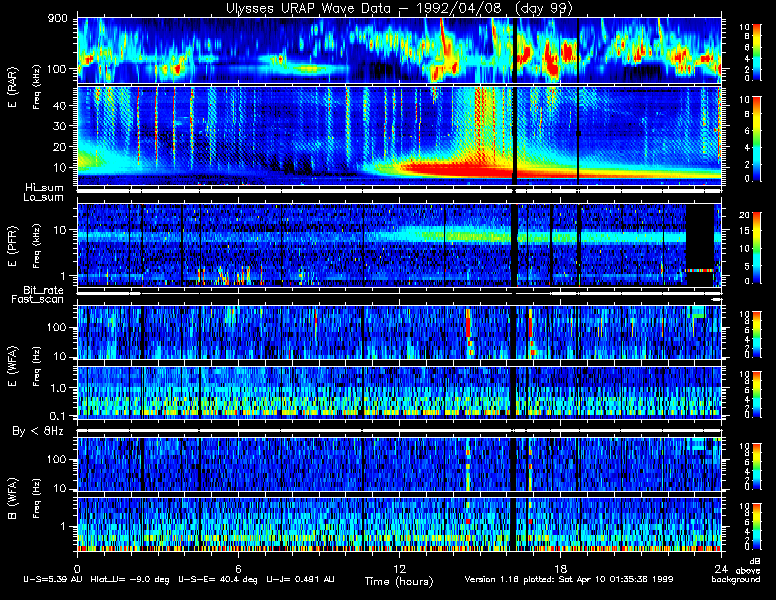Click the color bar beside the E (WFA) 10-100 Hz panel
This screenshot has width=776, height=600.
(757, 334)
